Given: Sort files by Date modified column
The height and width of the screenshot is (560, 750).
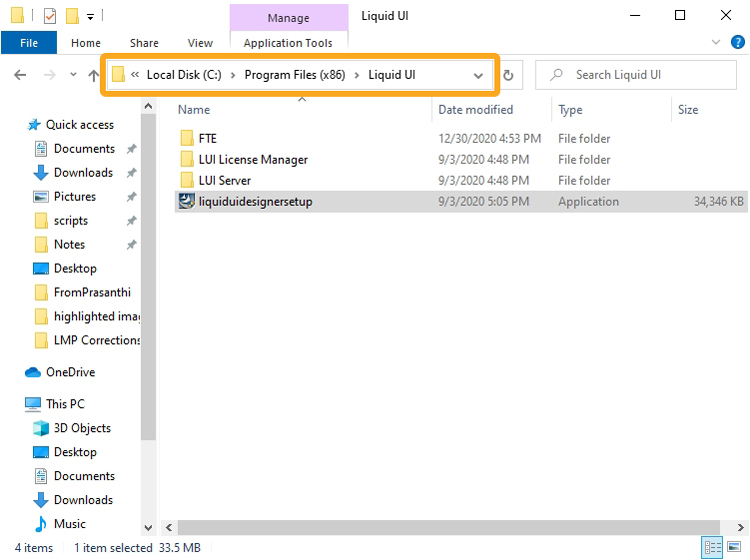Looking at the screenshot, I should coord(475,110).
